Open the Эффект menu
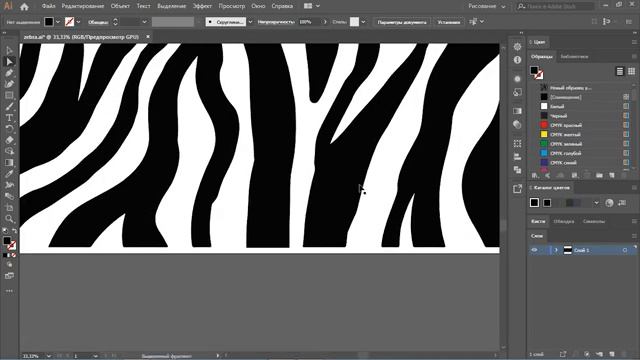Image resolution: width=640 pixels, height=360 pixels. 202,6
